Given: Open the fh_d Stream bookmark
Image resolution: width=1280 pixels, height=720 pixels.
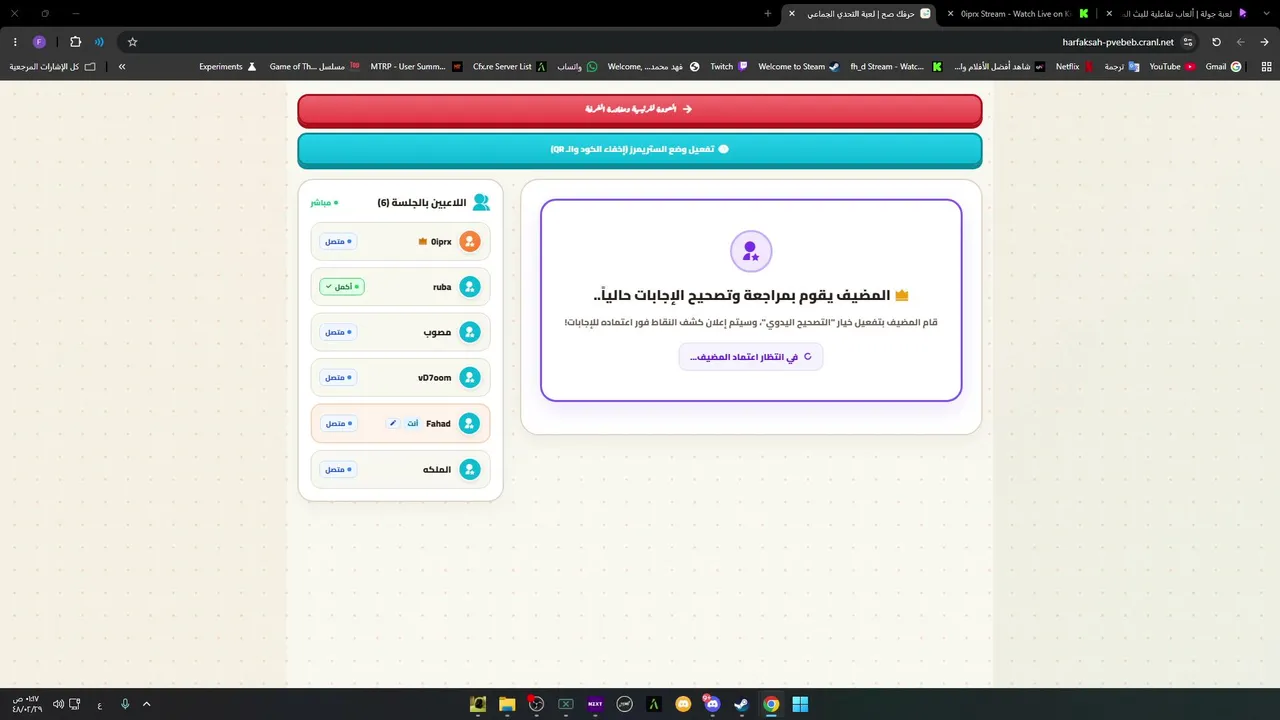Looking at the screenshot, I should (x=895, y=67).
